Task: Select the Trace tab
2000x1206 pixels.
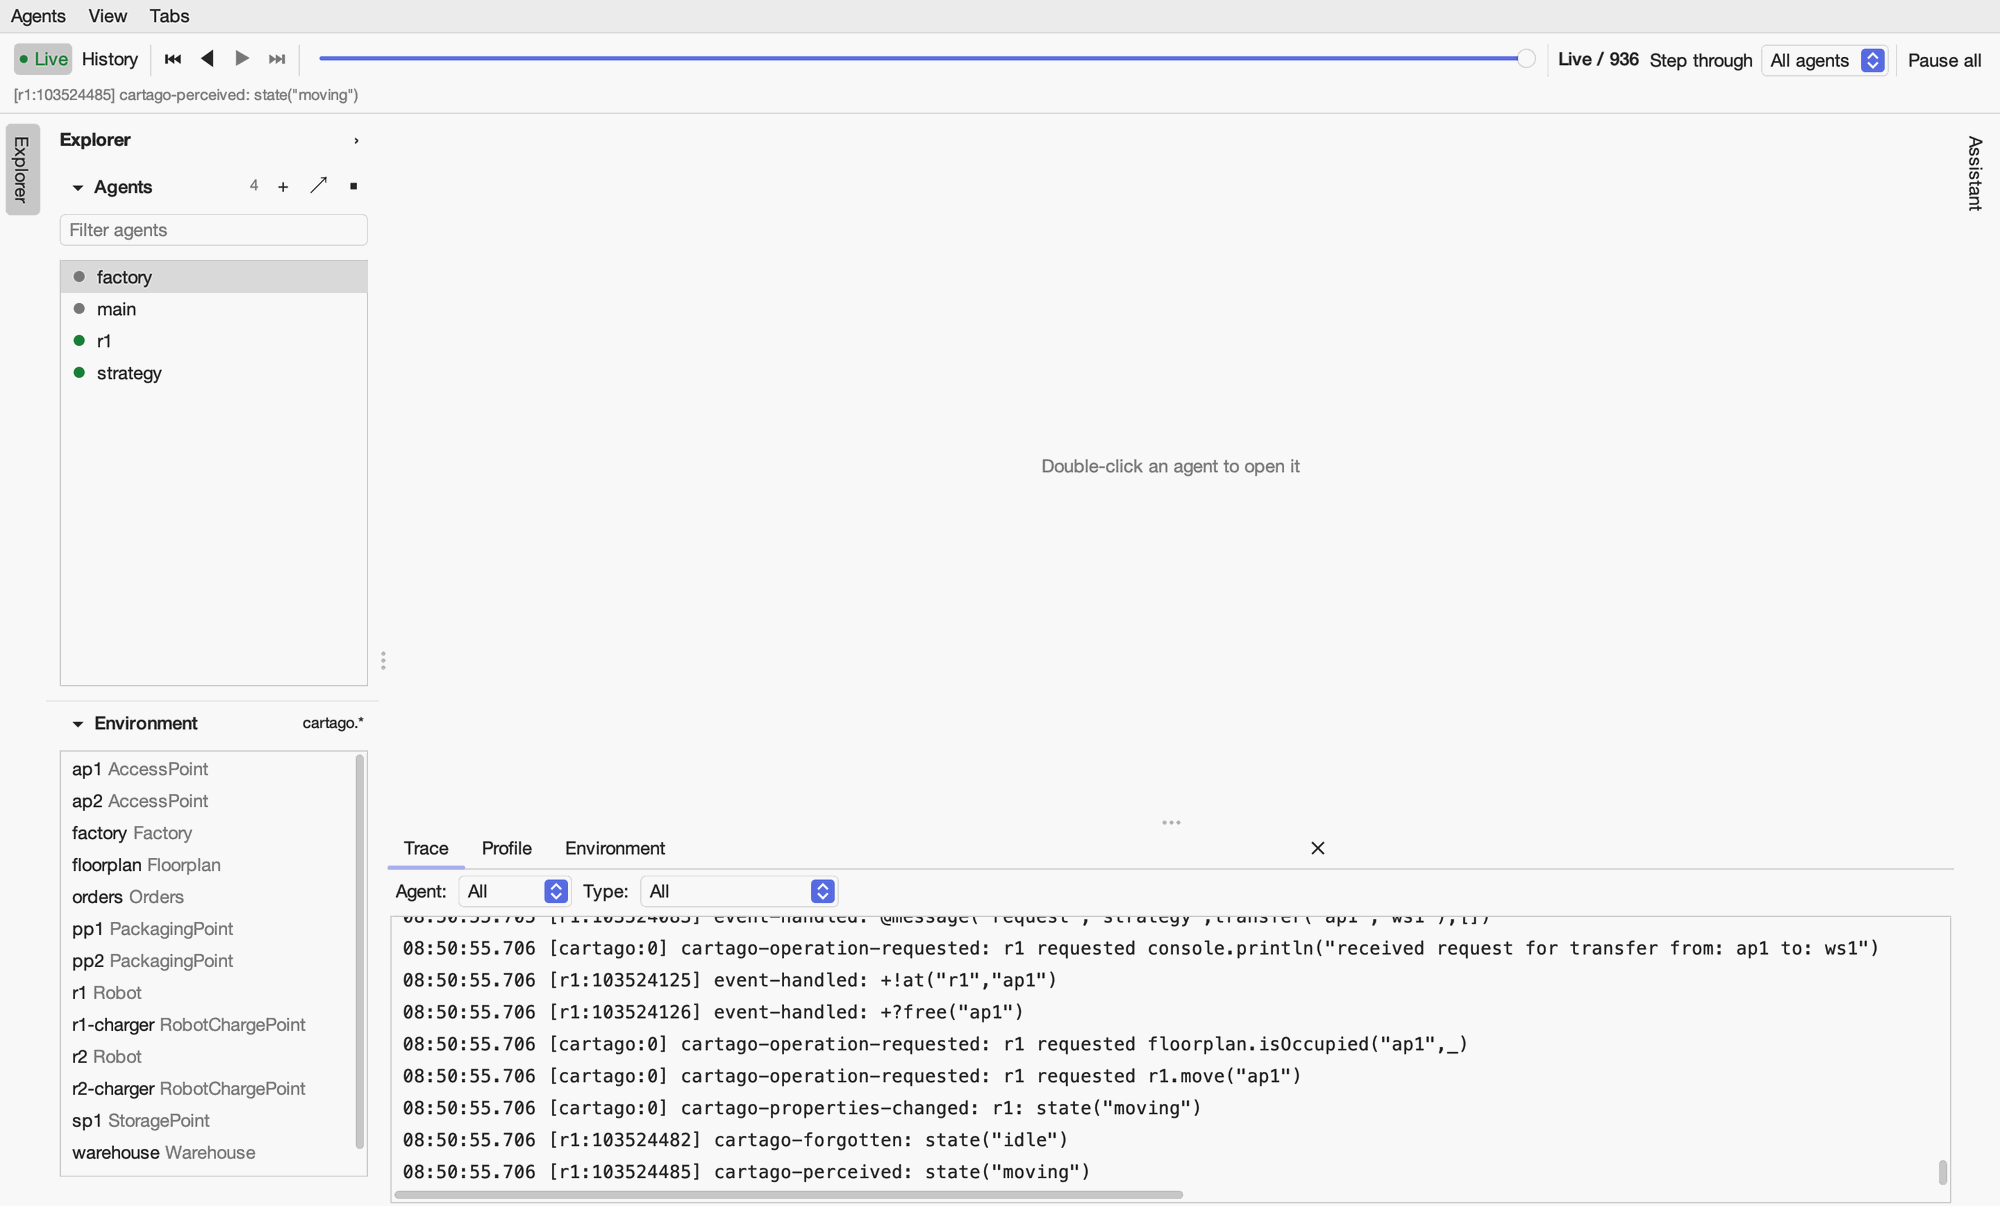Action: point(426,848)
